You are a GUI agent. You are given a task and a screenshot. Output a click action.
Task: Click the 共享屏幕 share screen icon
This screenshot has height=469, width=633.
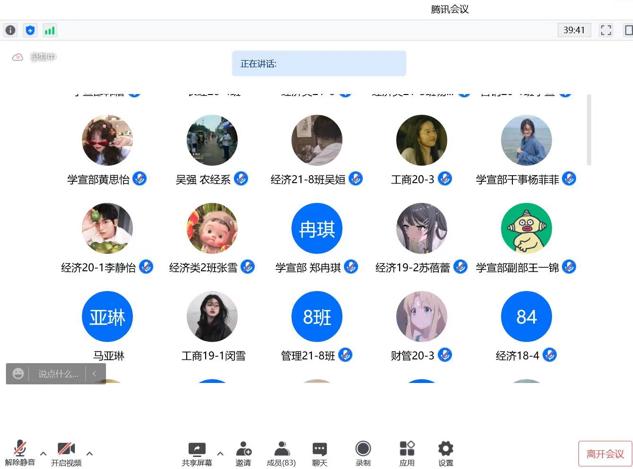pos(197,449)
